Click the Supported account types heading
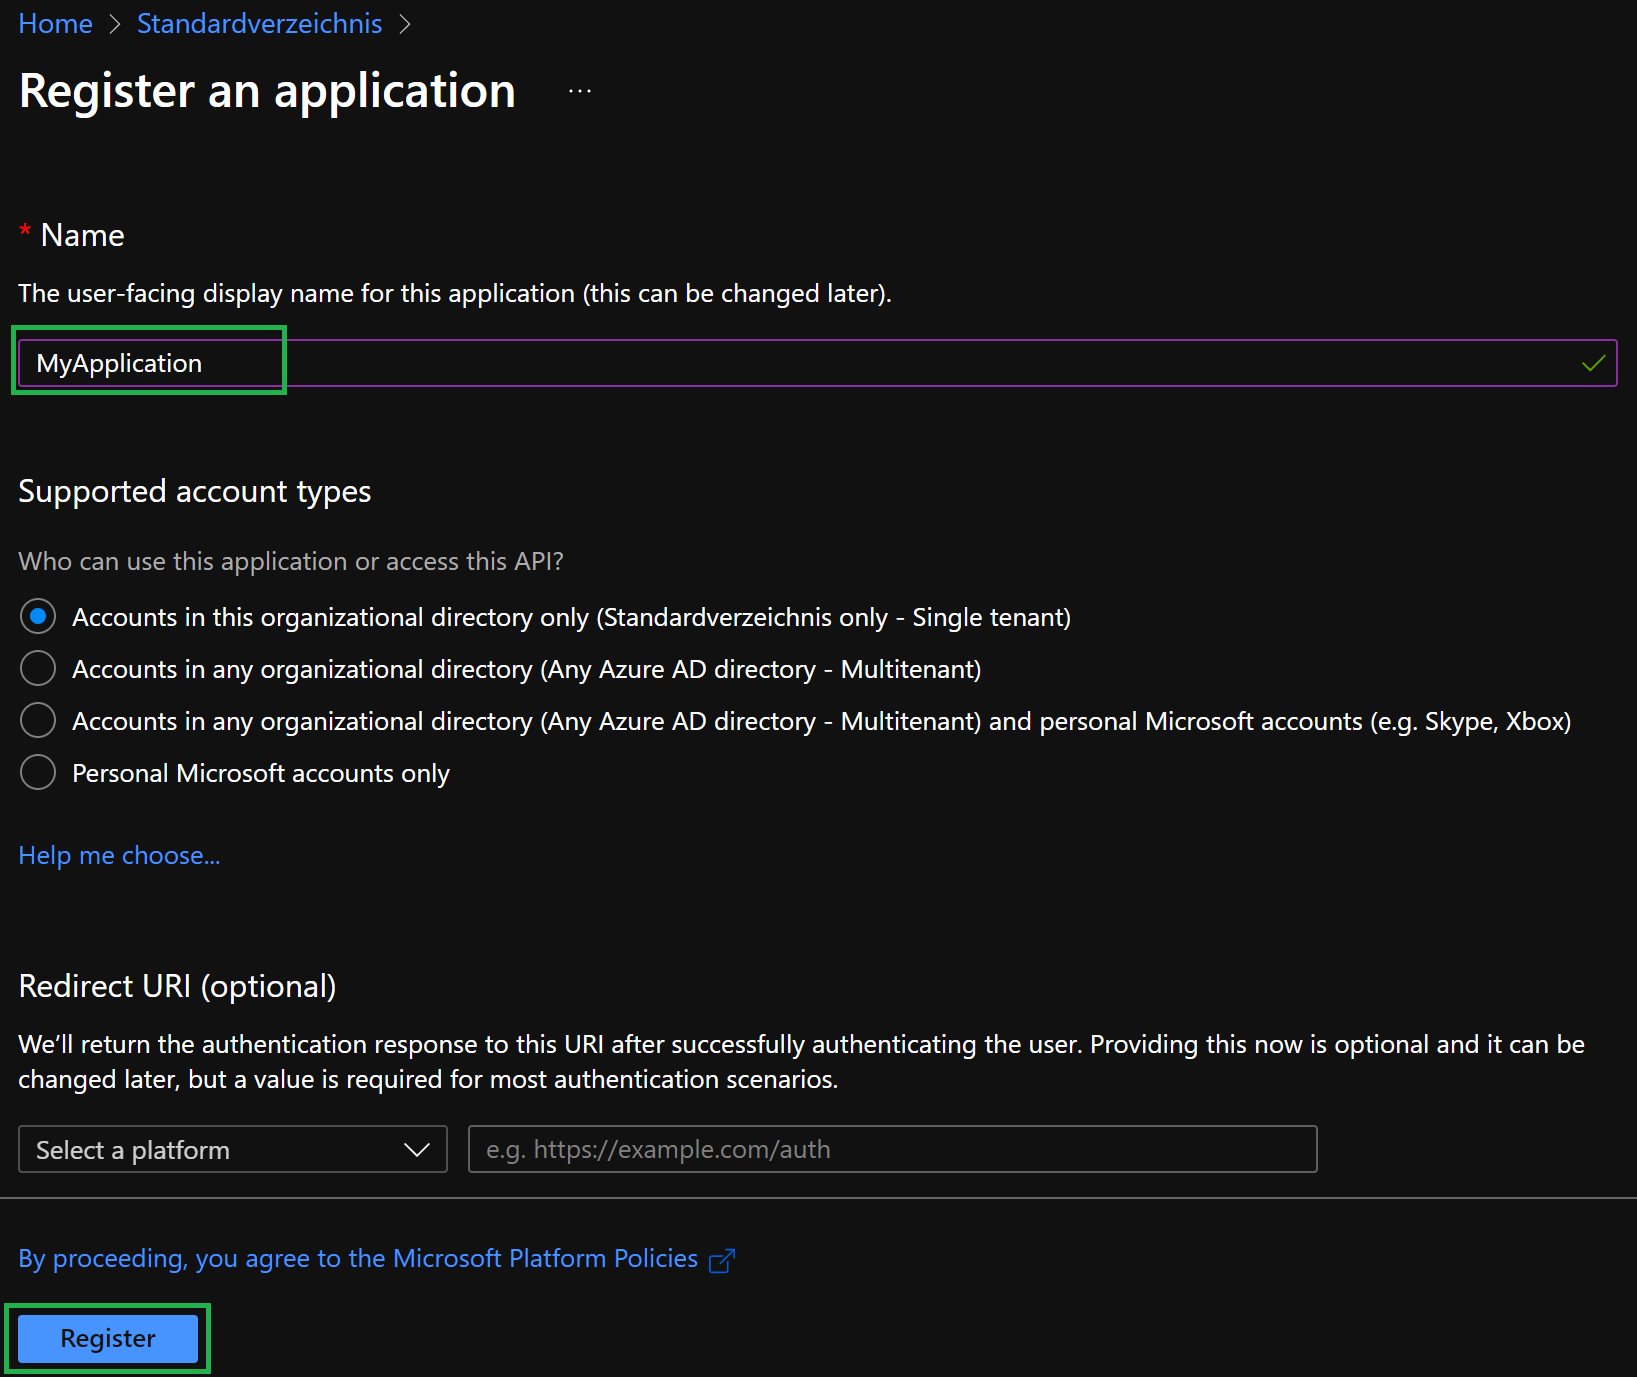Image resolution: width=1637 pixels, height=1377 pixels. 195,492
